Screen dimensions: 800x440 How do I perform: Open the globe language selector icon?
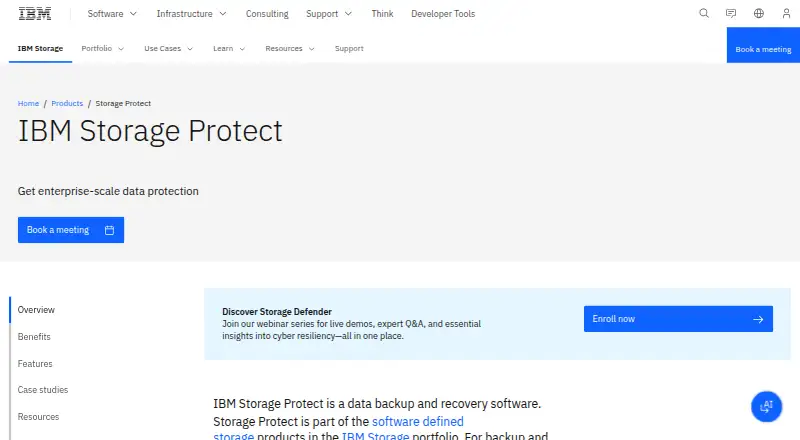[x=759, y=13]
